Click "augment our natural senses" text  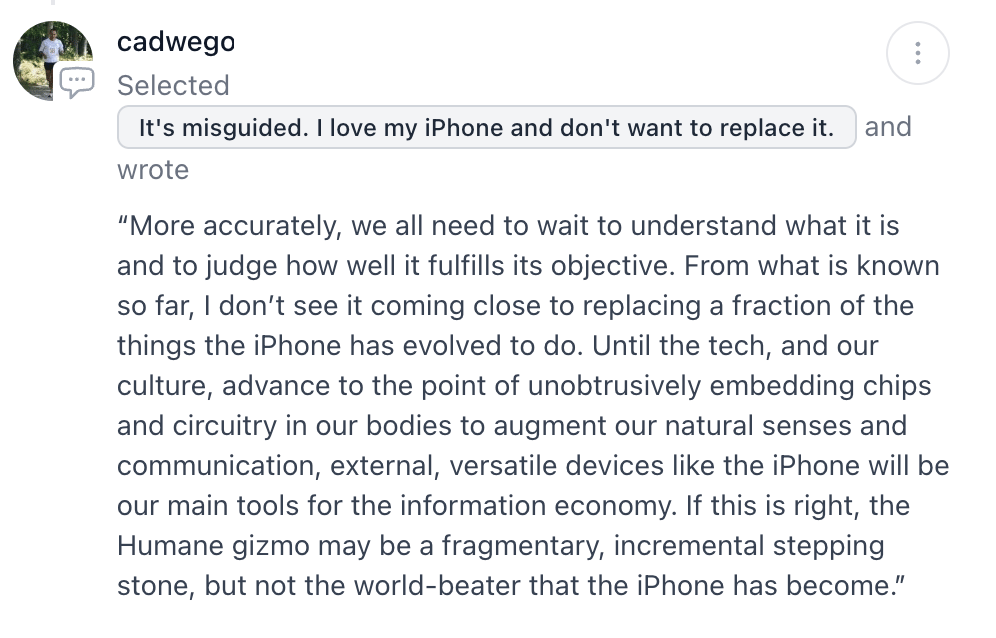coord(673,426)
